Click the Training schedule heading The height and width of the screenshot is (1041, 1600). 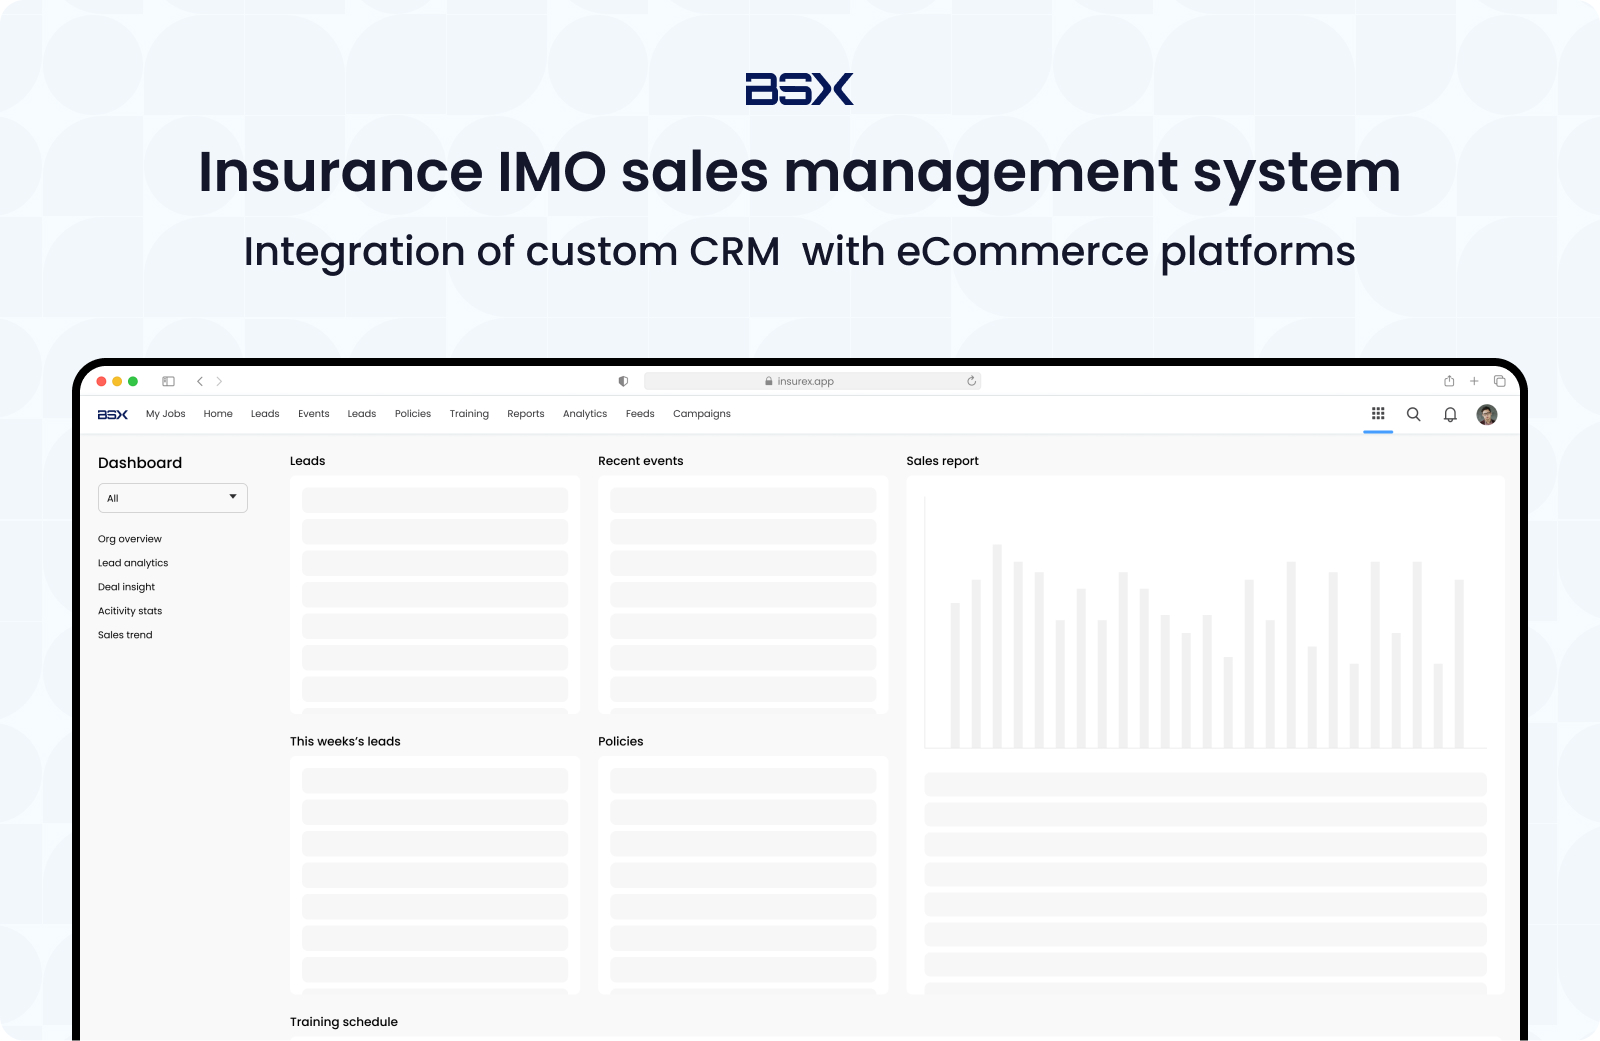(344, 1022)
